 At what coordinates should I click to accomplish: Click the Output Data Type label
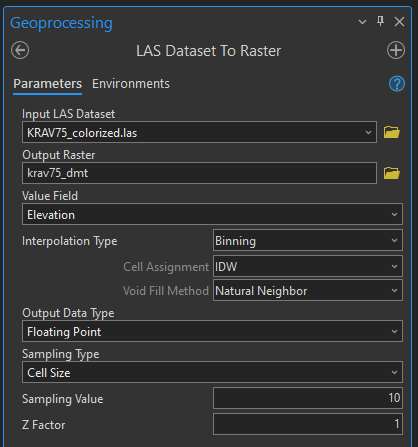(x=68, y=313)
